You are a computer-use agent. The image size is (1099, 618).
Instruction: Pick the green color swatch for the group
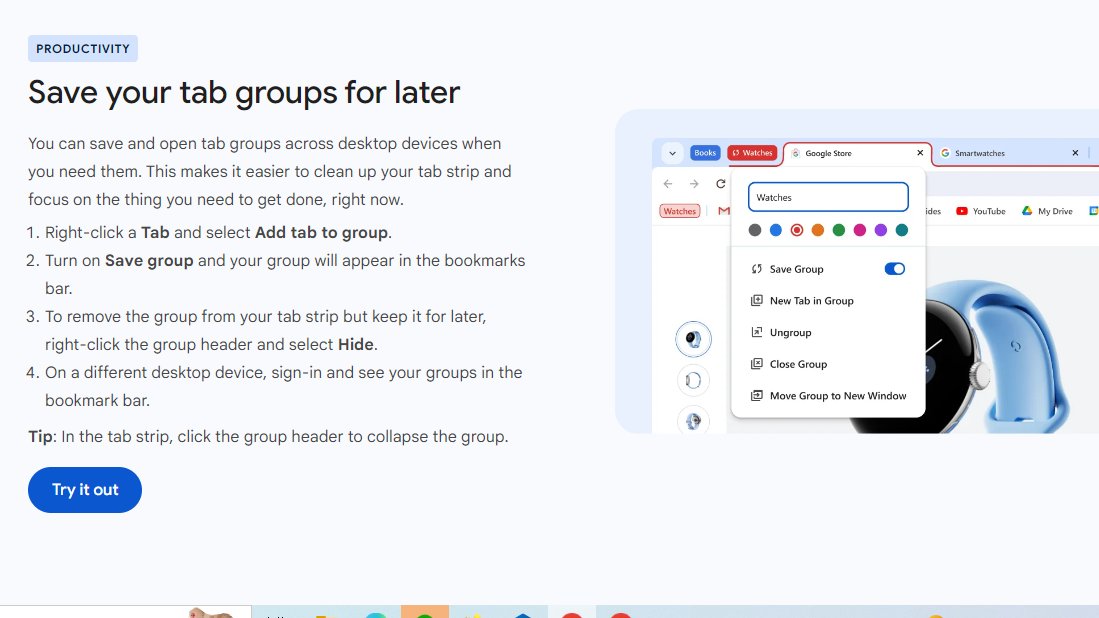[838, 230]
